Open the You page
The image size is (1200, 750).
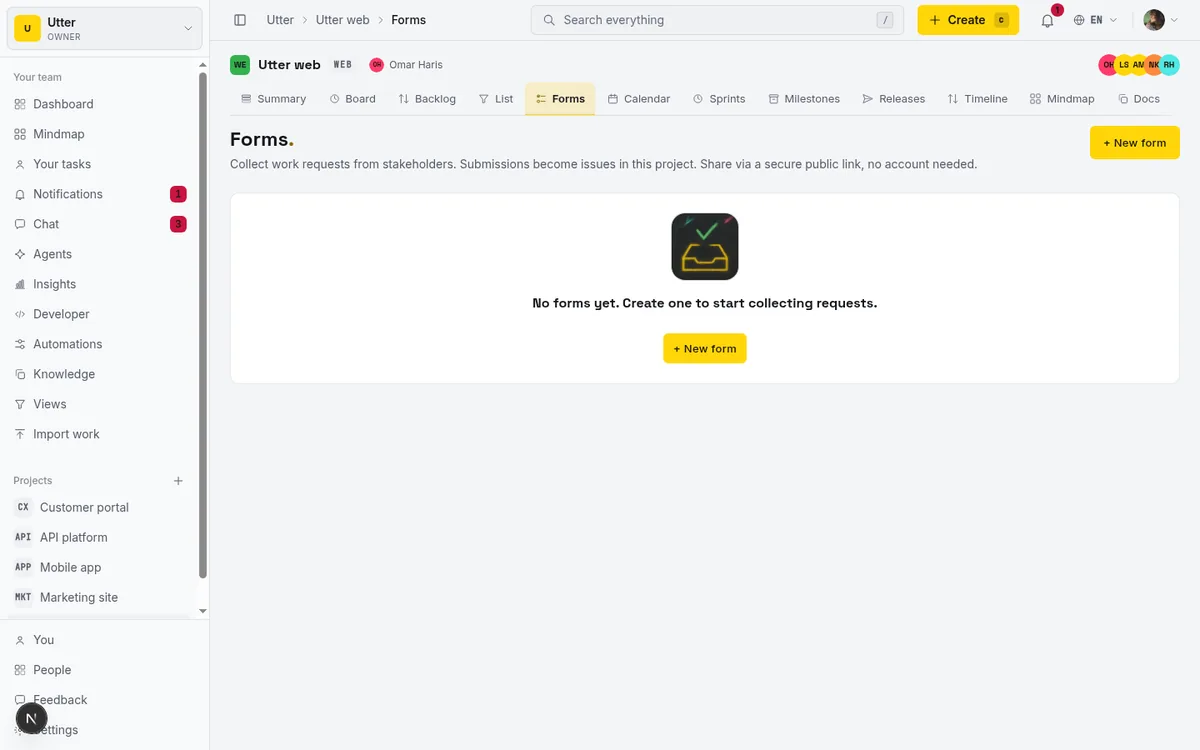102,640
